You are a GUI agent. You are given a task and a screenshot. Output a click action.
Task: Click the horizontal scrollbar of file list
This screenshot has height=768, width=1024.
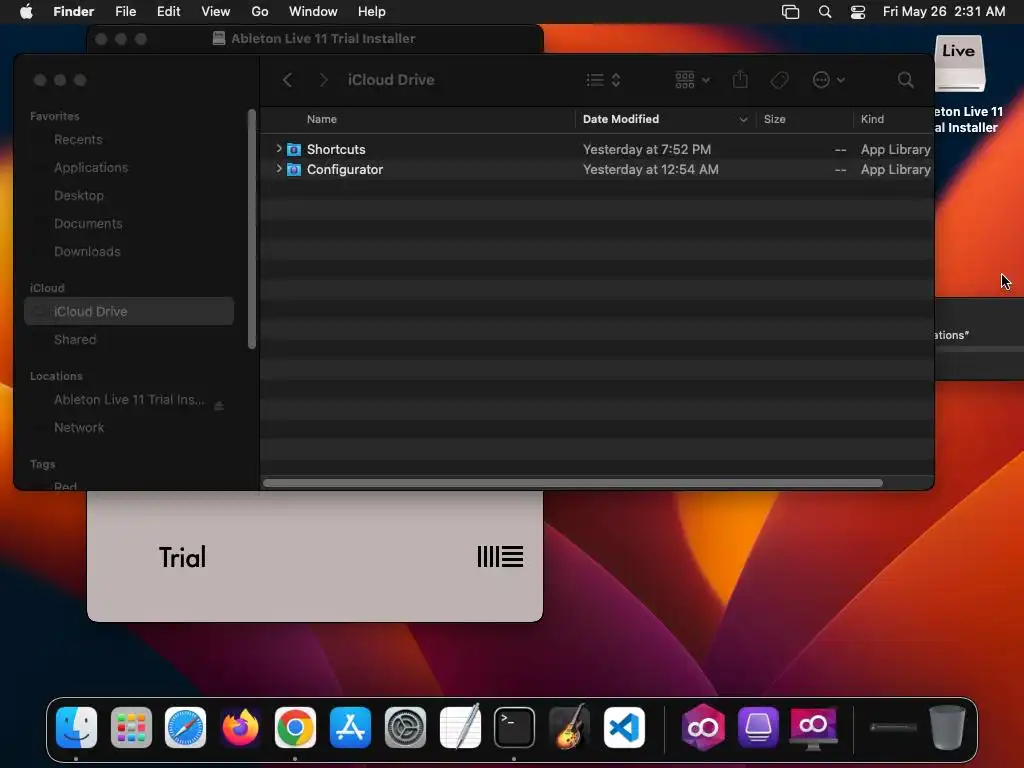(573, 483)
